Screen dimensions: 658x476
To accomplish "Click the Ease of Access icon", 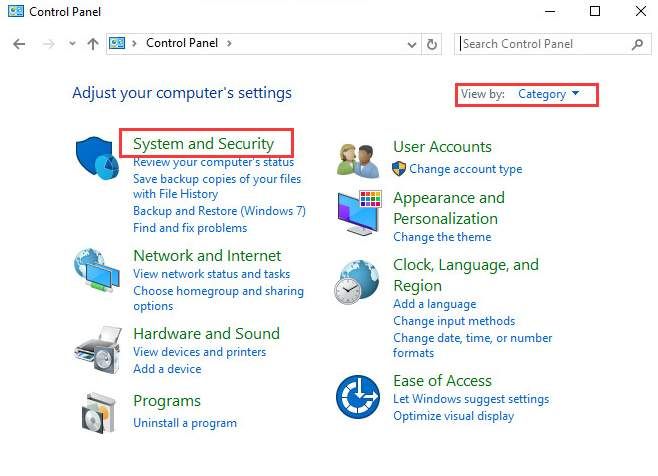I will tap(358, 397).
